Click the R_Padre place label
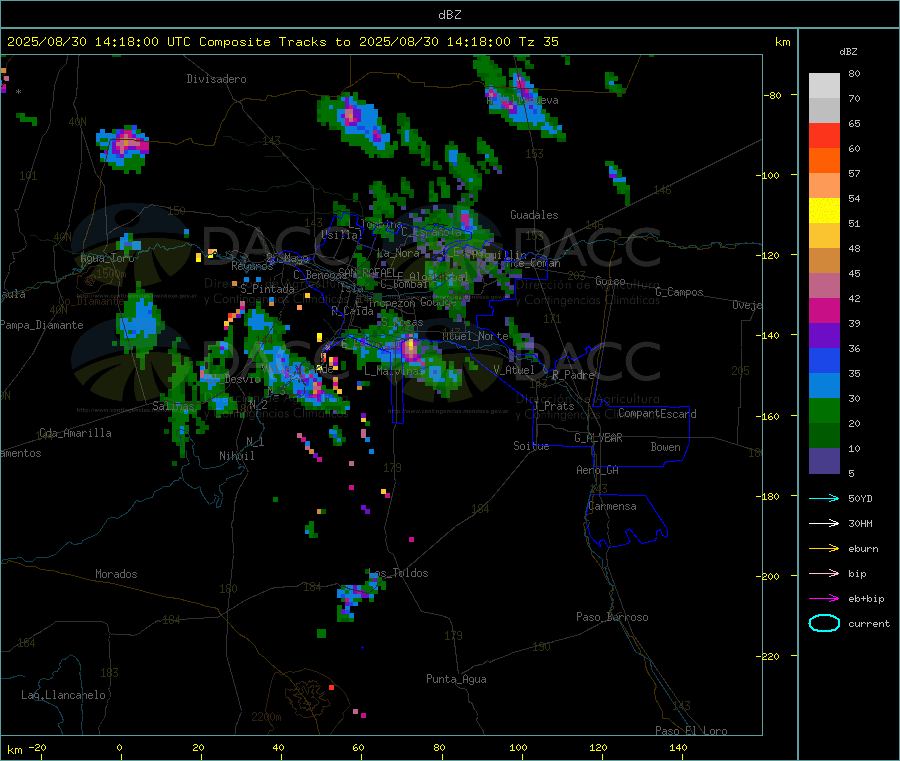 click(573, 375)
